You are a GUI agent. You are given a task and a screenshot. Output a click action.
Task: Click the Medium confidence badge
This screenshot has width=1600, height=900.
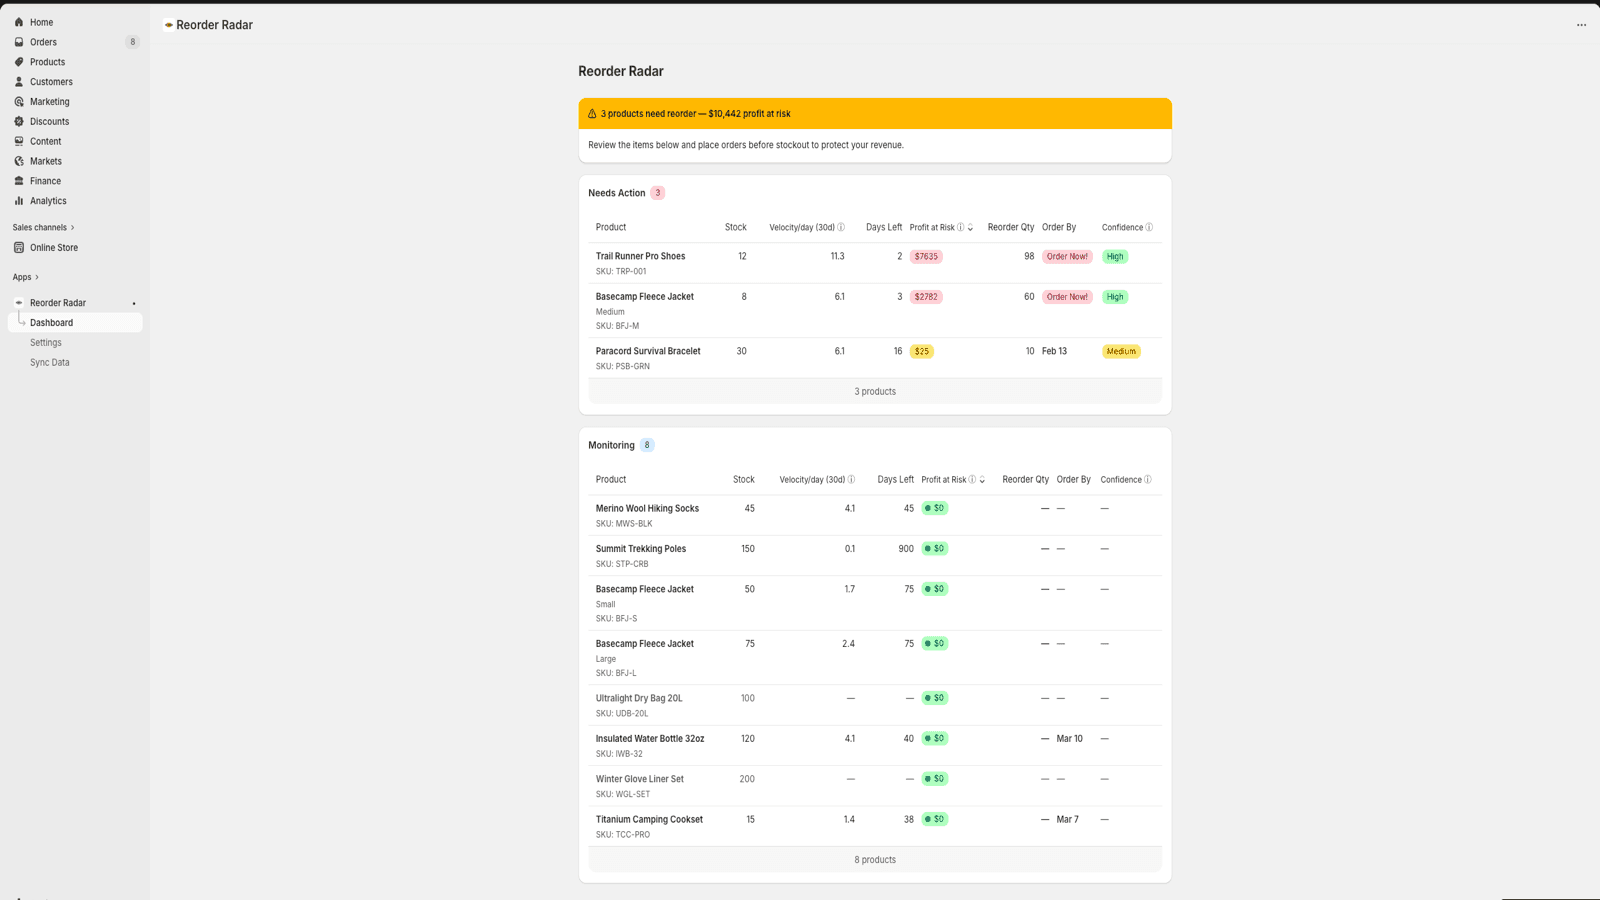pyautogui.click(x=1121, y=351)
